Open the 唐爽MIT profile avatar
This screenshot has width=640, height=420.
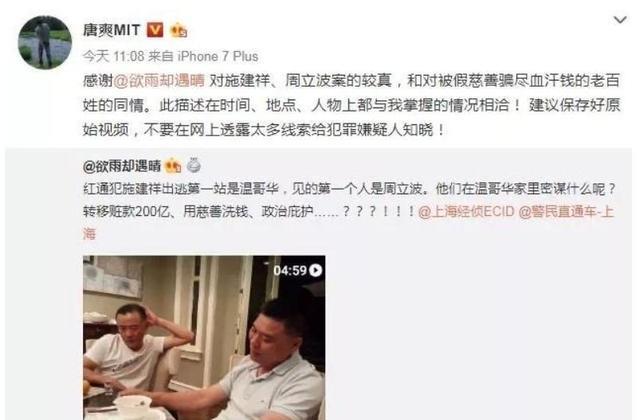click(45, 43)
